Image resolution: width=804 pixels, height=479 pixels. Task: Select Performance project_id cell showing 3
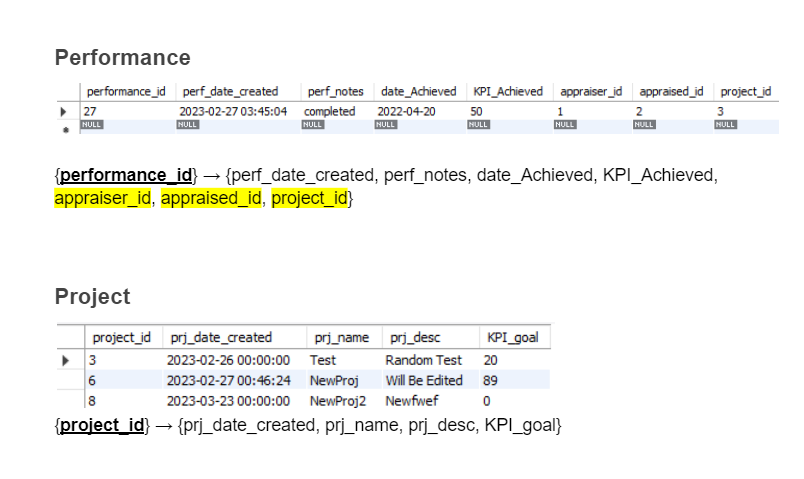click(746, 111)
